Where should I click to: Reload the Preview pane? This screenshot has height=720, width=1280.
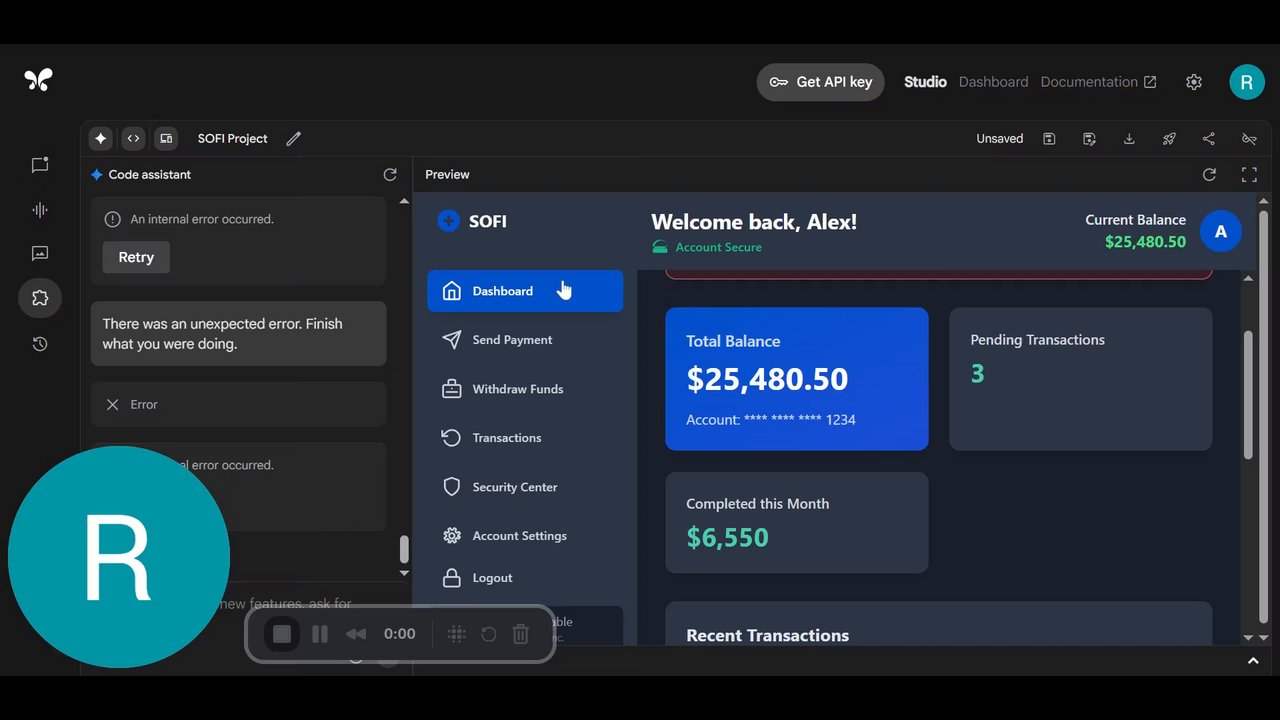pyautogui.click(x=1209, y=175)
